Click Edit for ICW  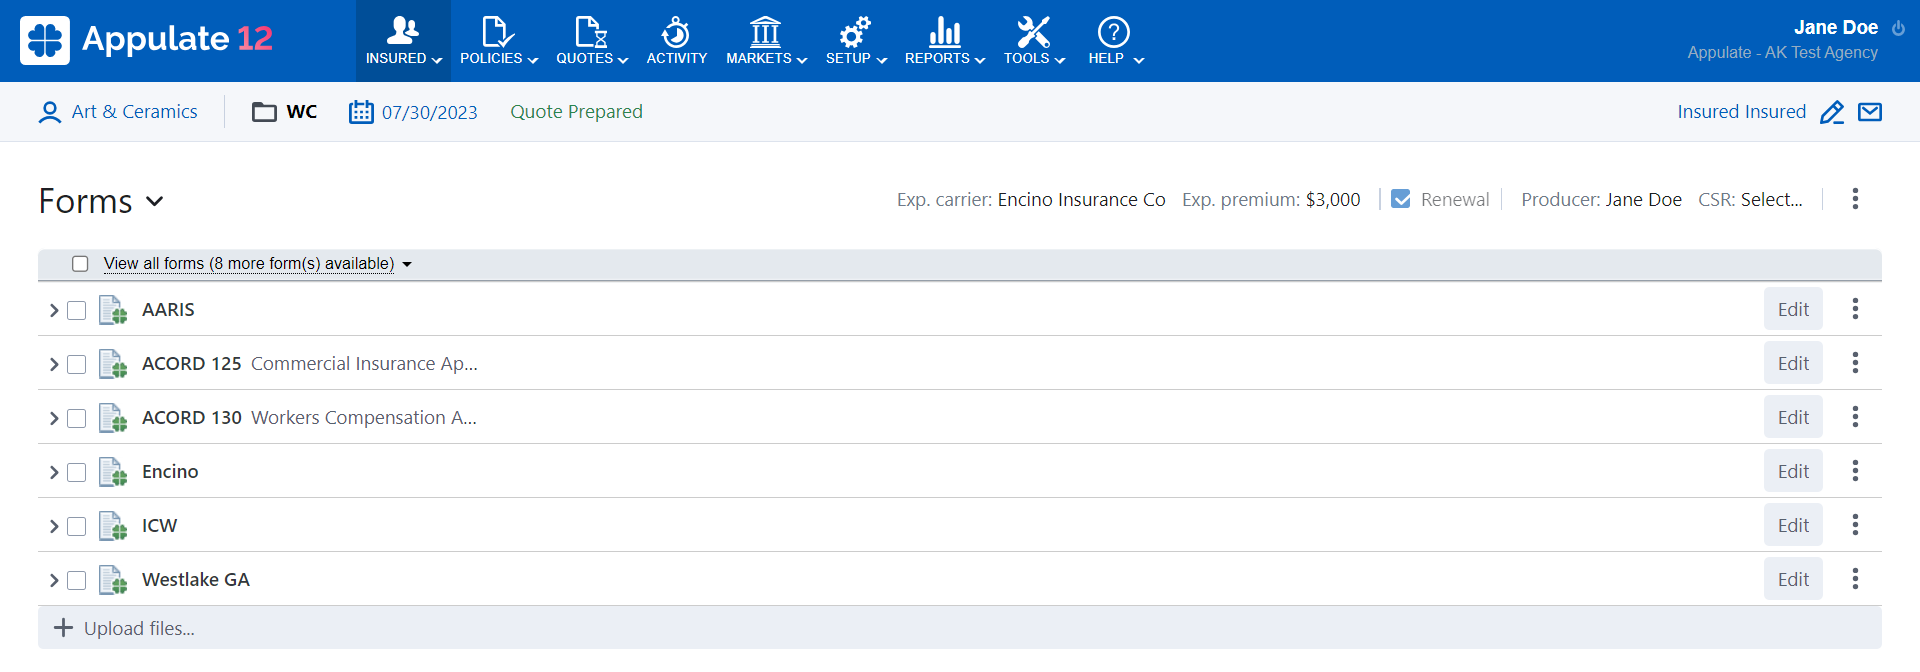pyautogui.click(x=1793, y=525)
